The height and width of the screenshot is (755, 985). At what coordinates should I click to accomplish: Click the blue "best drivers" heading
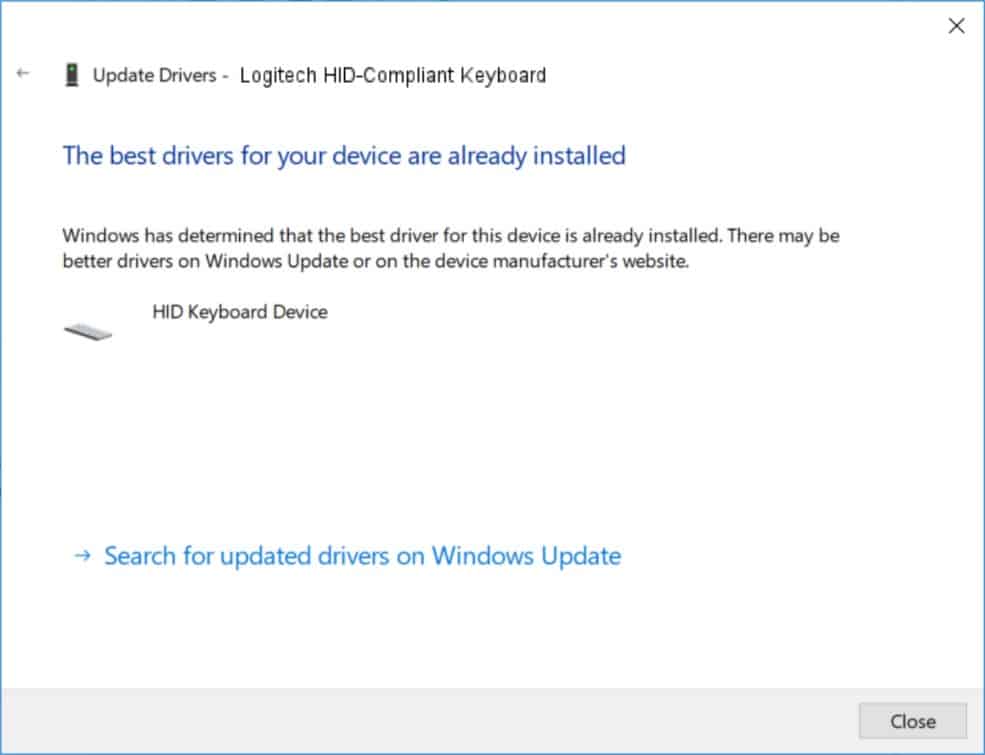pos(343,156)
